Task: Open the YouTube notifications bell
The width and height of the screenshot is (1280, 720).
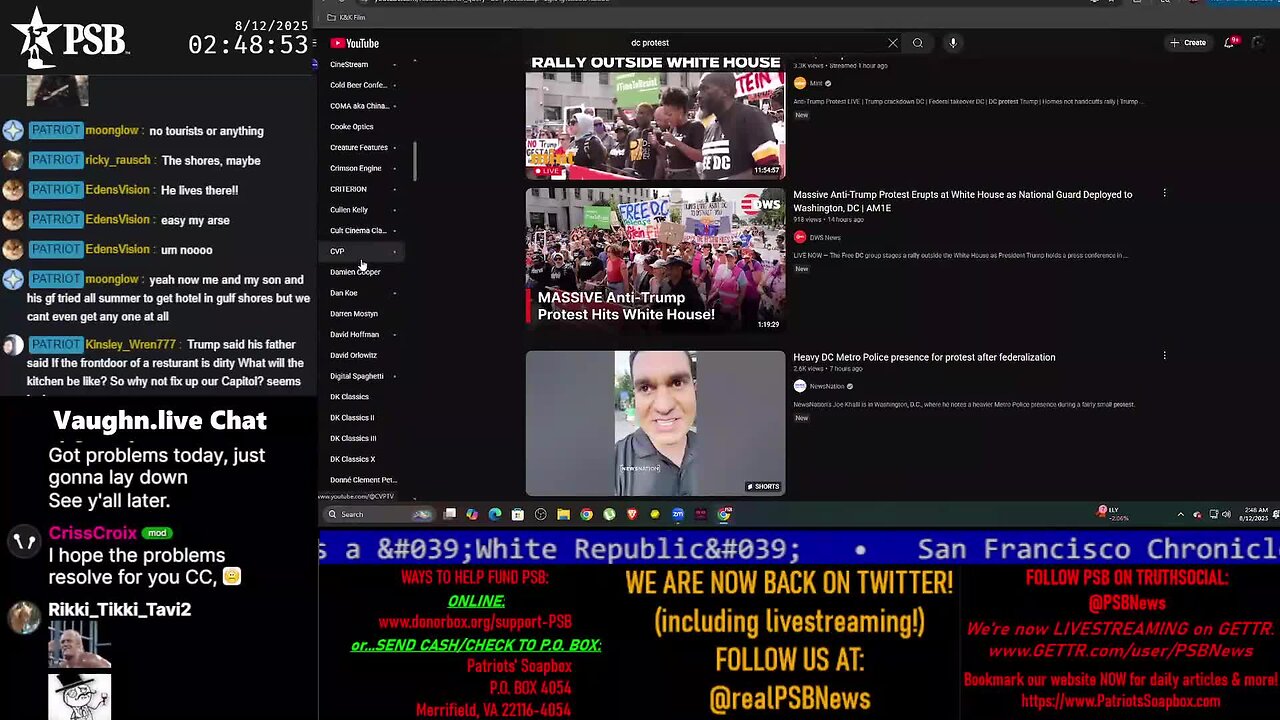Action: (1229, 43)
